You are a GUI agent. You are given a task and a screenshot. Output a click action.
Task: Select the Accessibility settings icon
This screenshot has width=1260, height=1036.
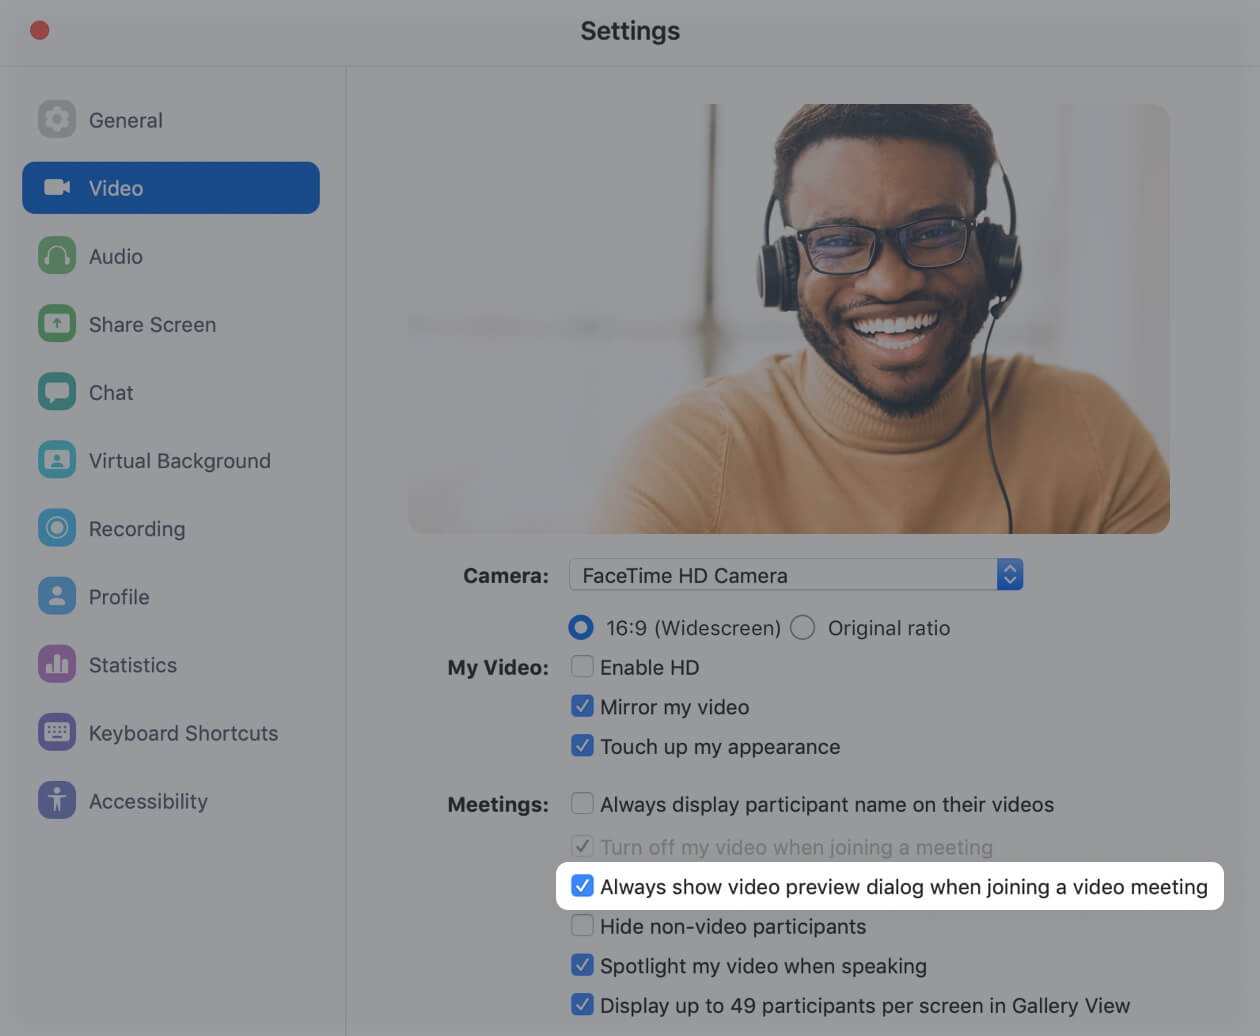(57, 800)
